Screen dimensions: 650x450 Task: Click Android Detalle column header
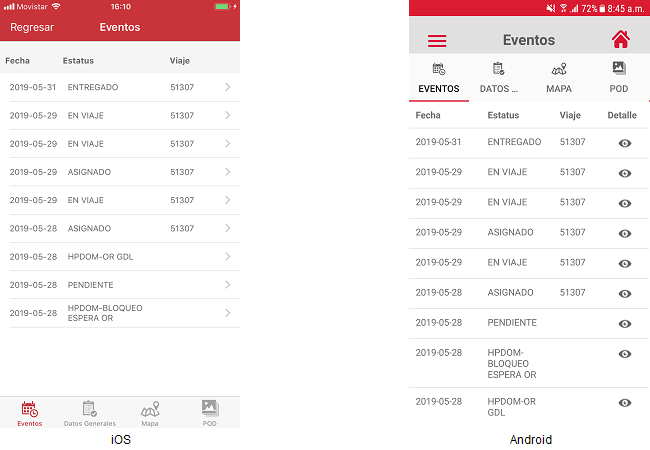621,115
